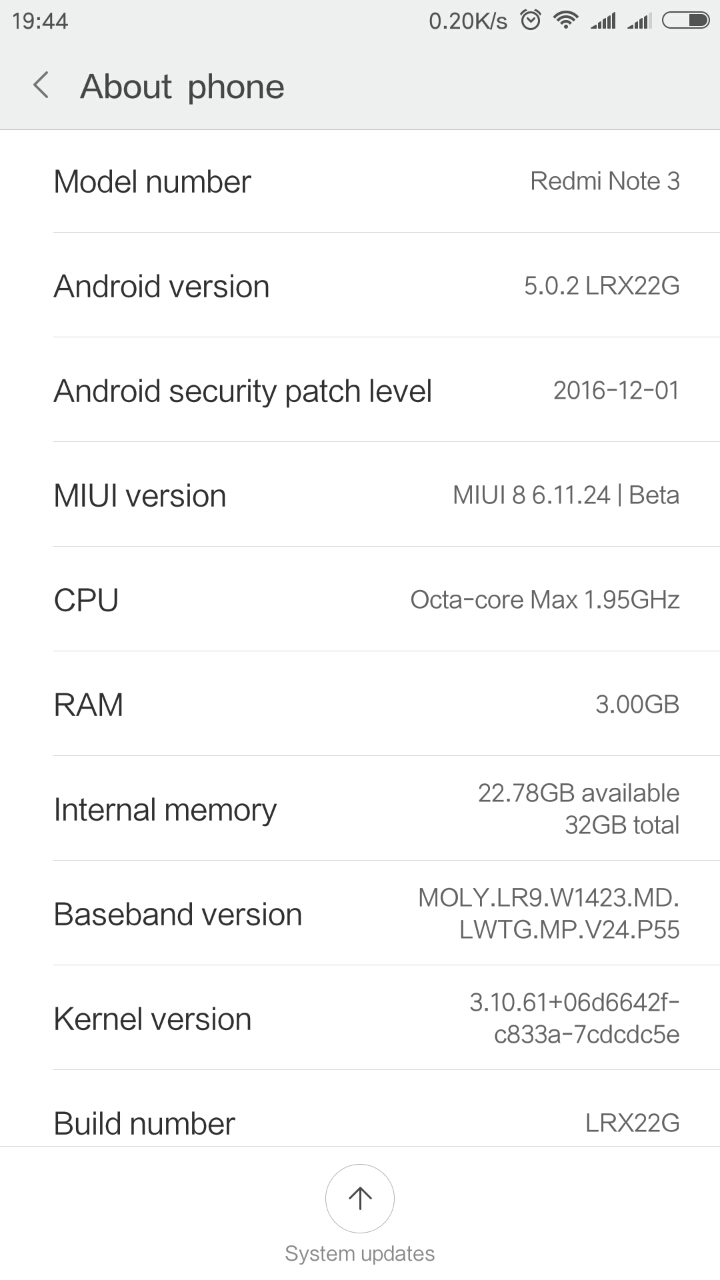Tap the clock showing 19:44
Viewport: 720px width, 1280px height.
coord(40,21)
